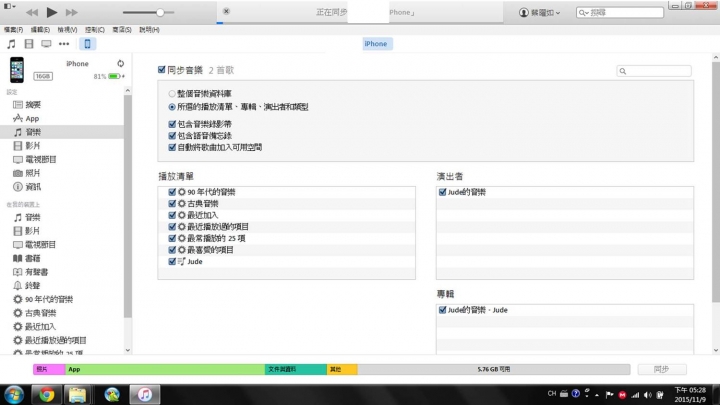Select the iPhone tab at top center

tap(376, 44)
